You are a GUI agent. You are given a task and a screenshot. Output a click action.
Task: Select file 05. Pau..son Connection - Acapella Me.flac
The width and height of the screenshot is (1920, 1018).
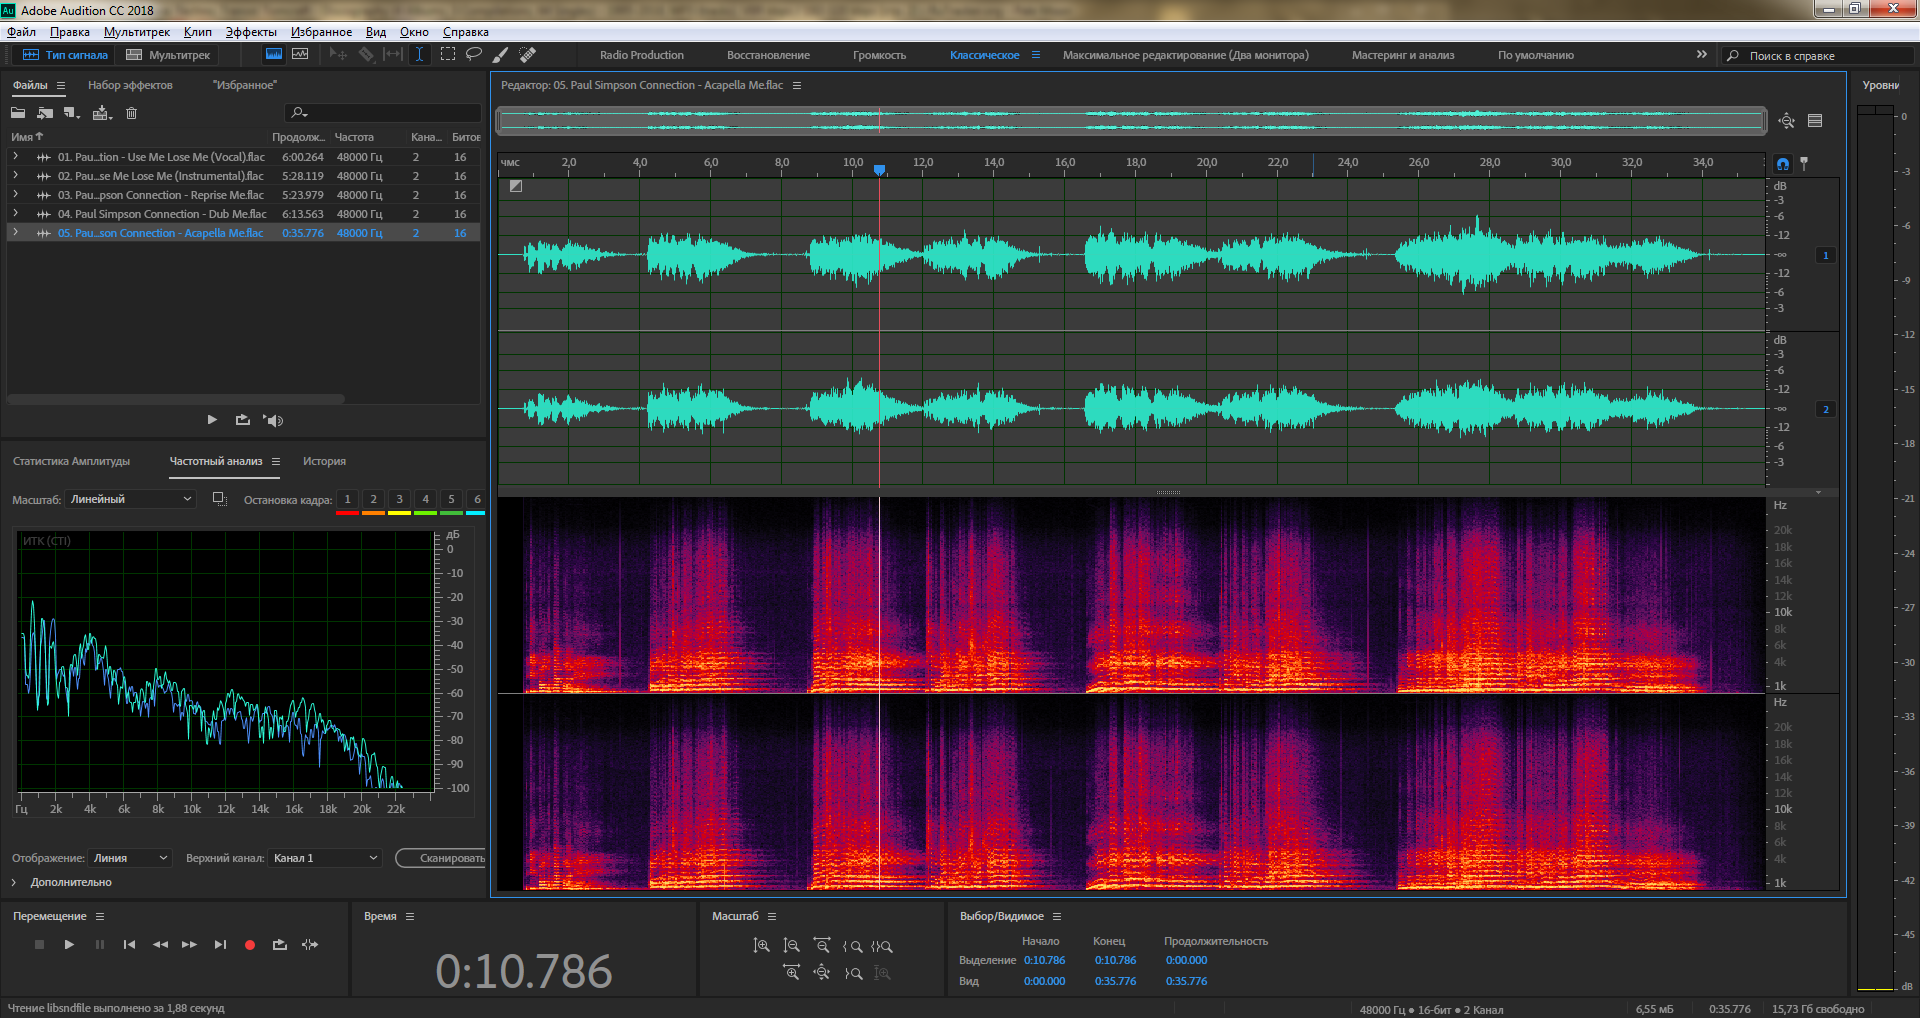[243, 233]
